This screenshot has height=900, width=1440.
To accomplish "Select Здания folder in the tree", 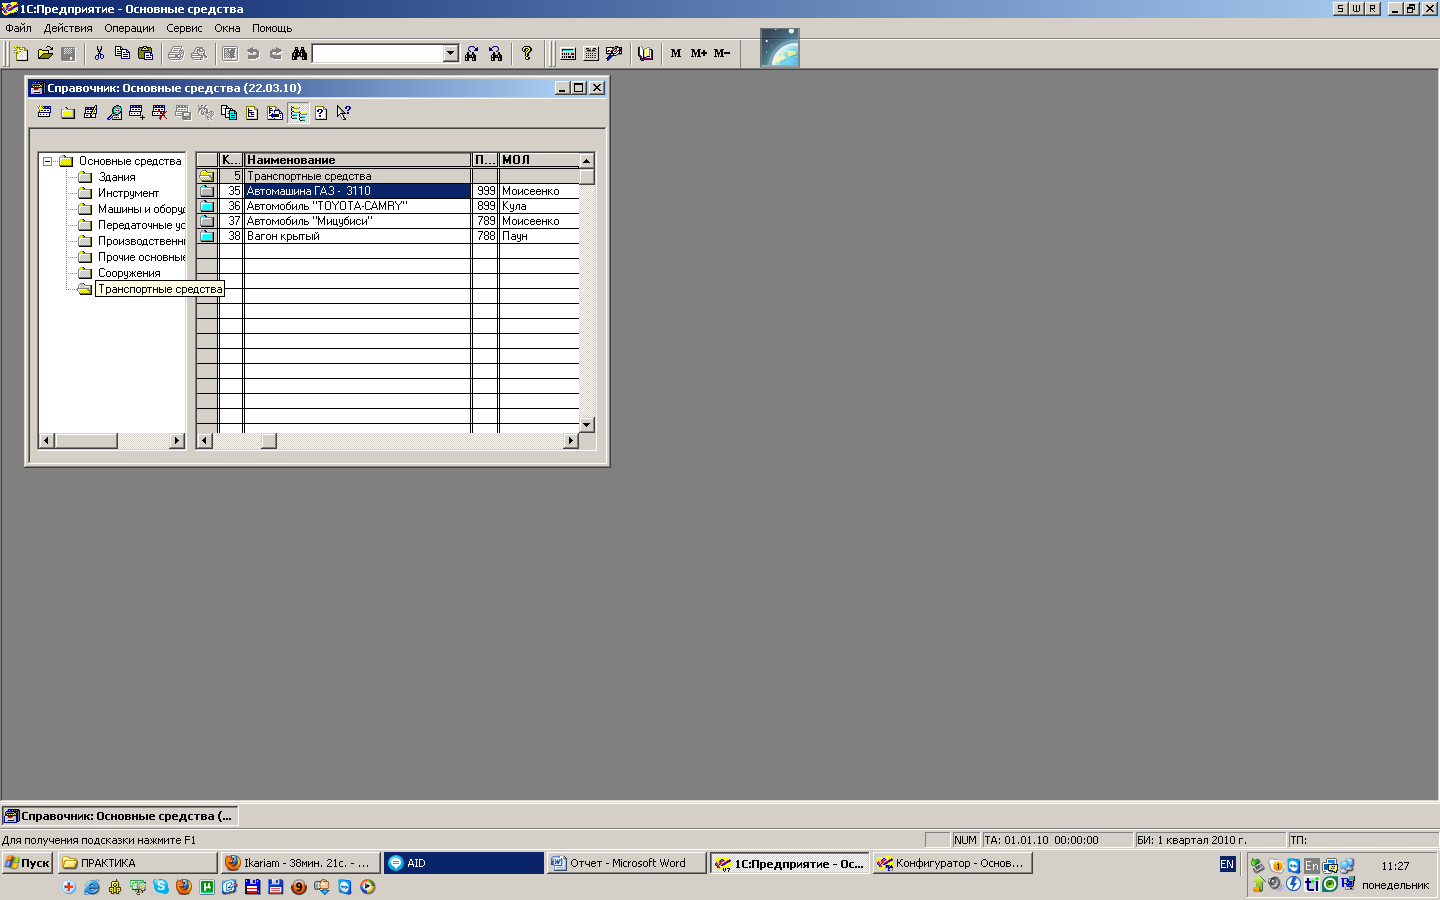I will [x=116, y=177].
